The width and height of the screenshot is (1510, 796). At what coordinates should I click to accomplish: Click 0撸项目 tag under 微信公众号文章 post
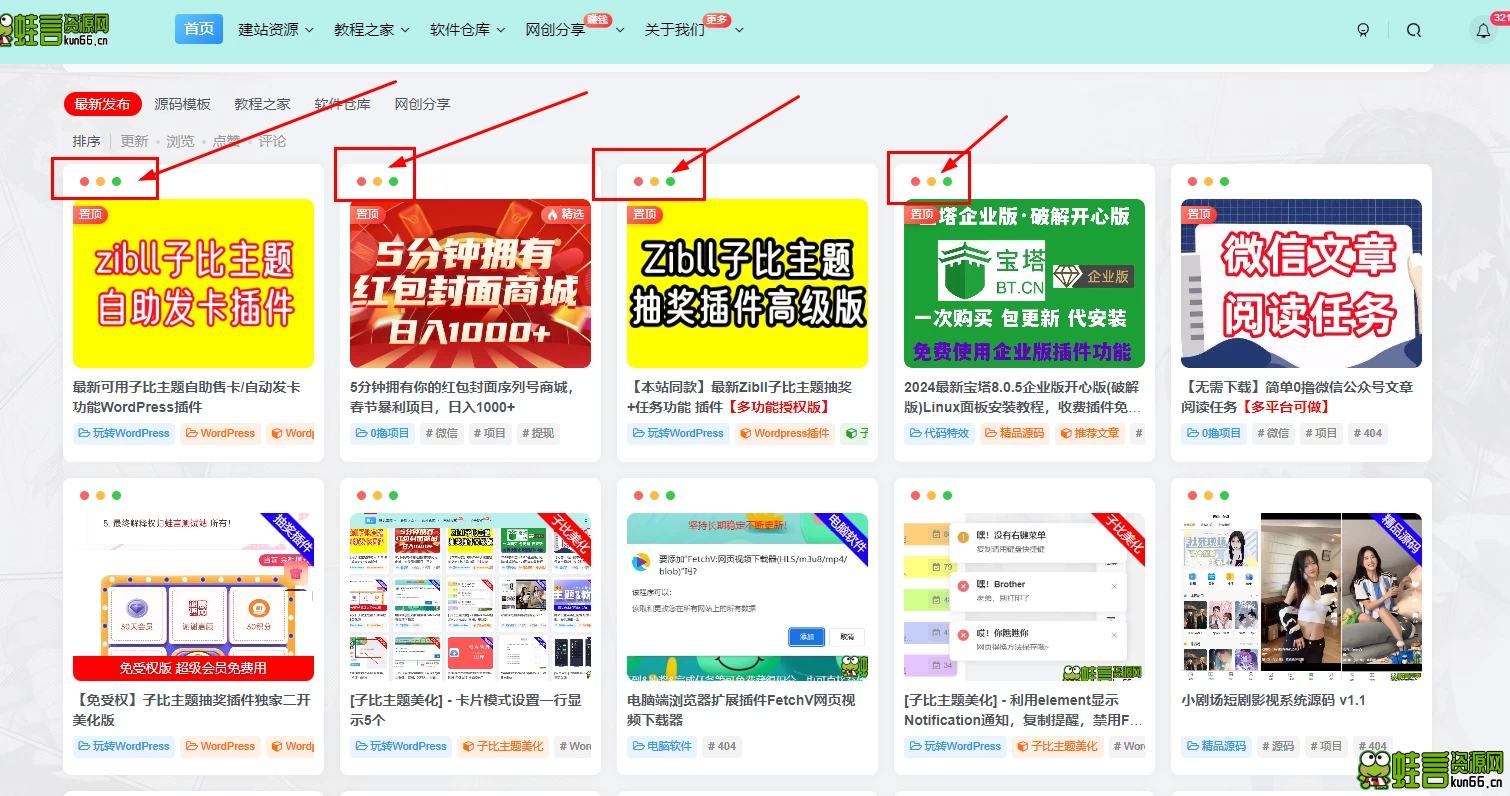click(x=1215, y=433)
